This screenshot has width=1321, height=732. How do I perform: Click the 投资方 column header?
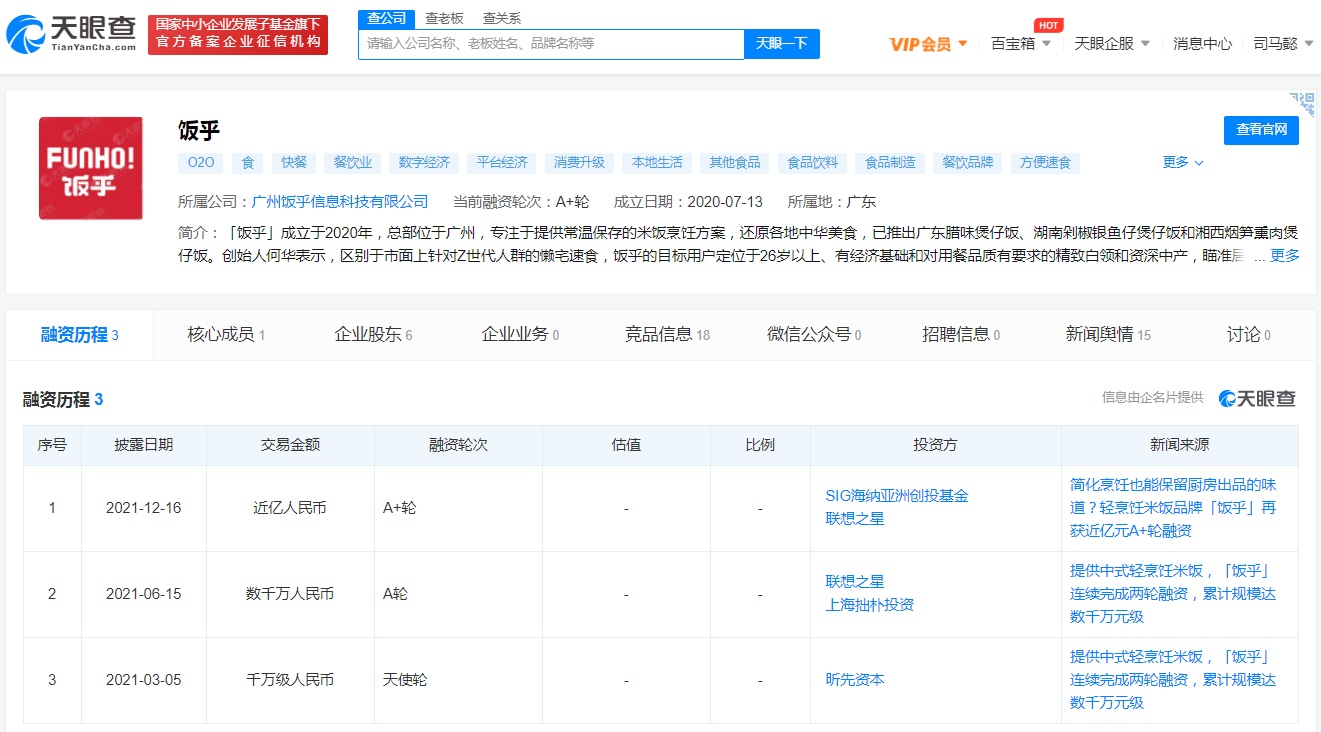[x=935, y=445]
